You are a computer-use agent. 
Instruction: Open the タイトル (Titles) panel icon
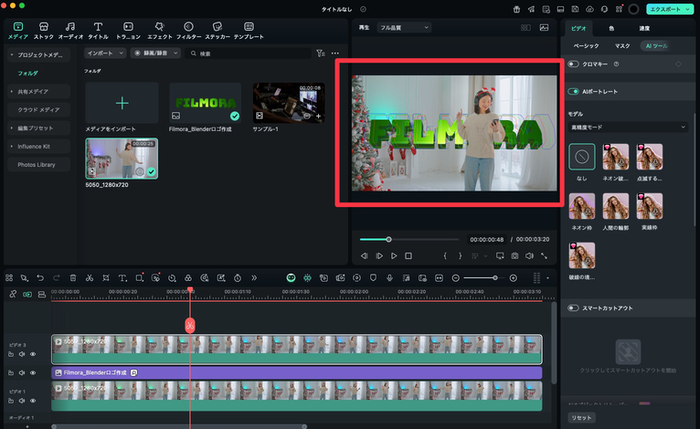click(x=99, y=28)
